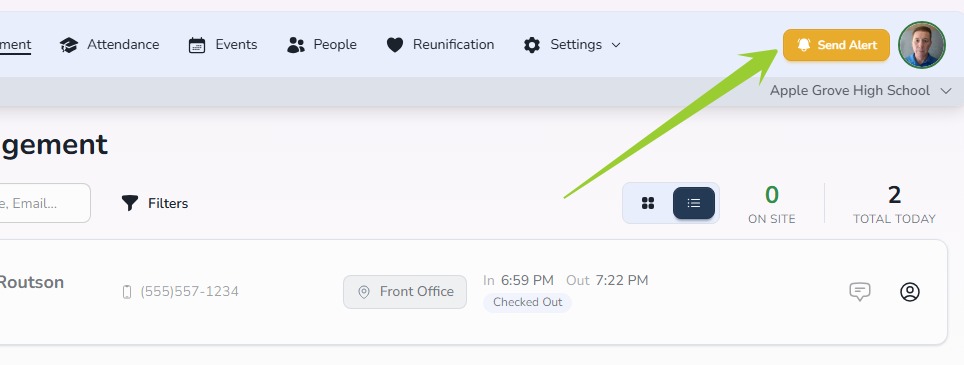
Task: Click the Settings gear icon
Action: 532,45
